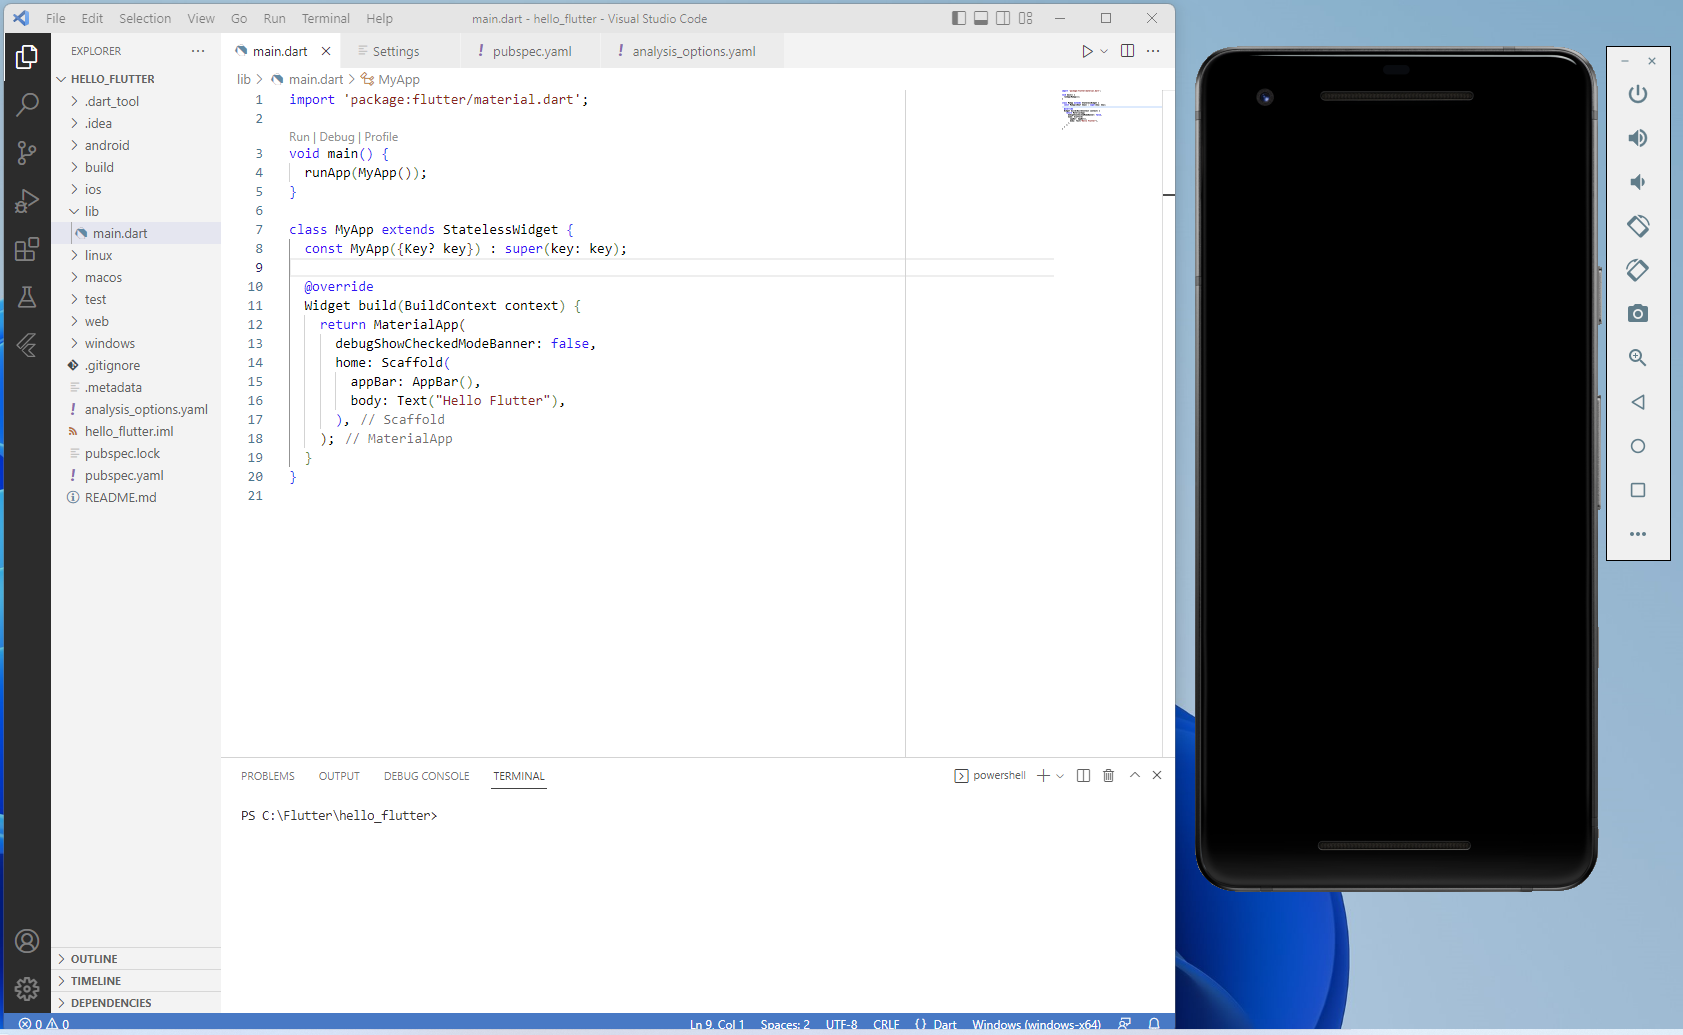Click the Run code lens above main()
Screen dimensions: 1683x1035
(299, 137)
